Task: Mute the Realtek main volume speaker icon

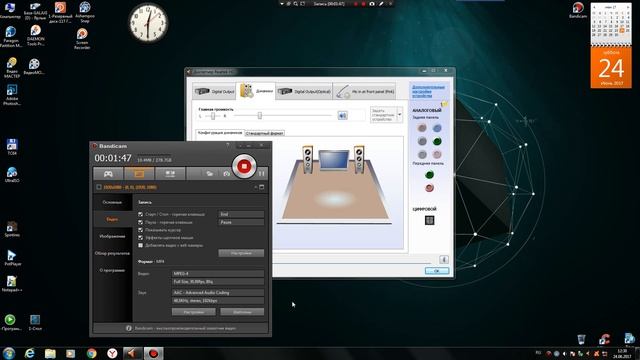Action: point(342,116)
